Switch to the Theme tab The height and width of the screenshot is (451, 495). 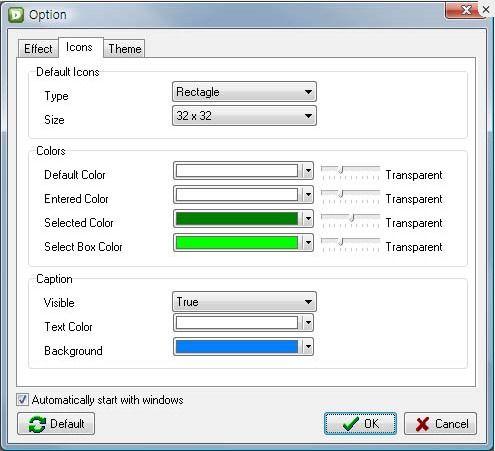(x=124, y=49)
